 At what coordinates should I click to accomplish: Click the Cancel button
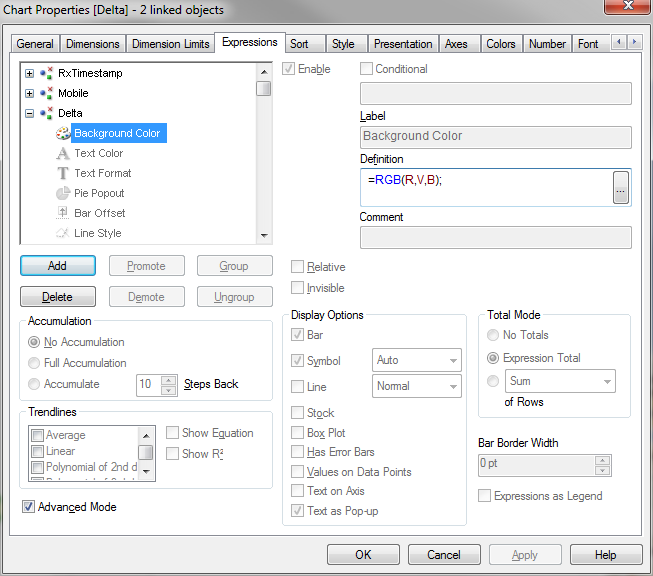(444, 554)
